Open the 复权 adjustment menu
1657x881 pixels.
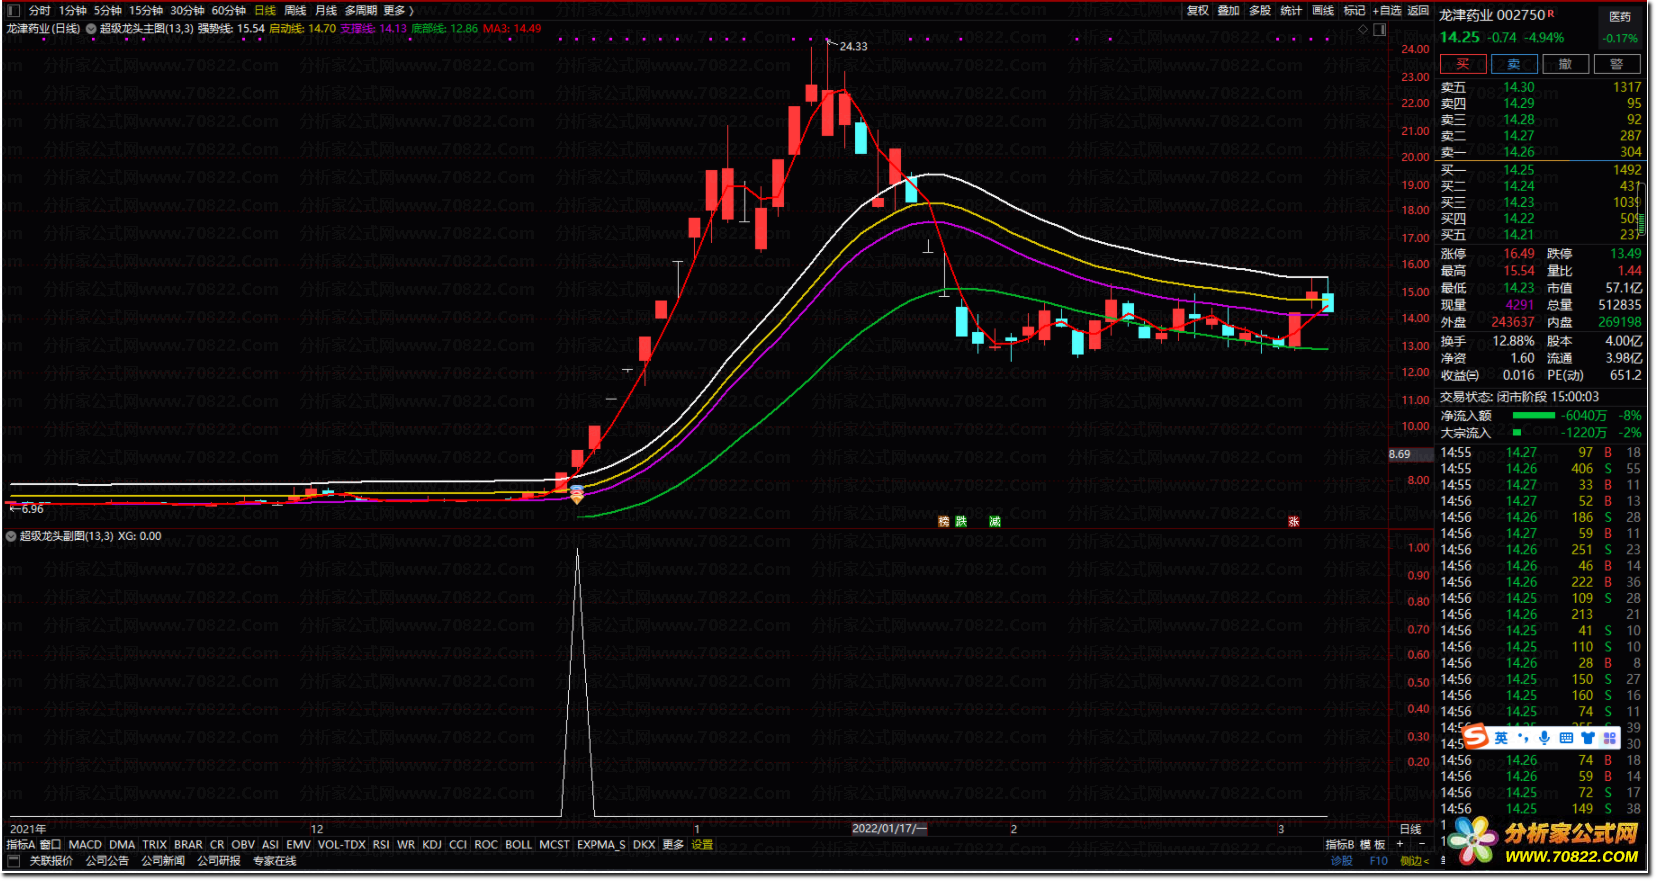pyautogui.click(x=1198, y=11)
